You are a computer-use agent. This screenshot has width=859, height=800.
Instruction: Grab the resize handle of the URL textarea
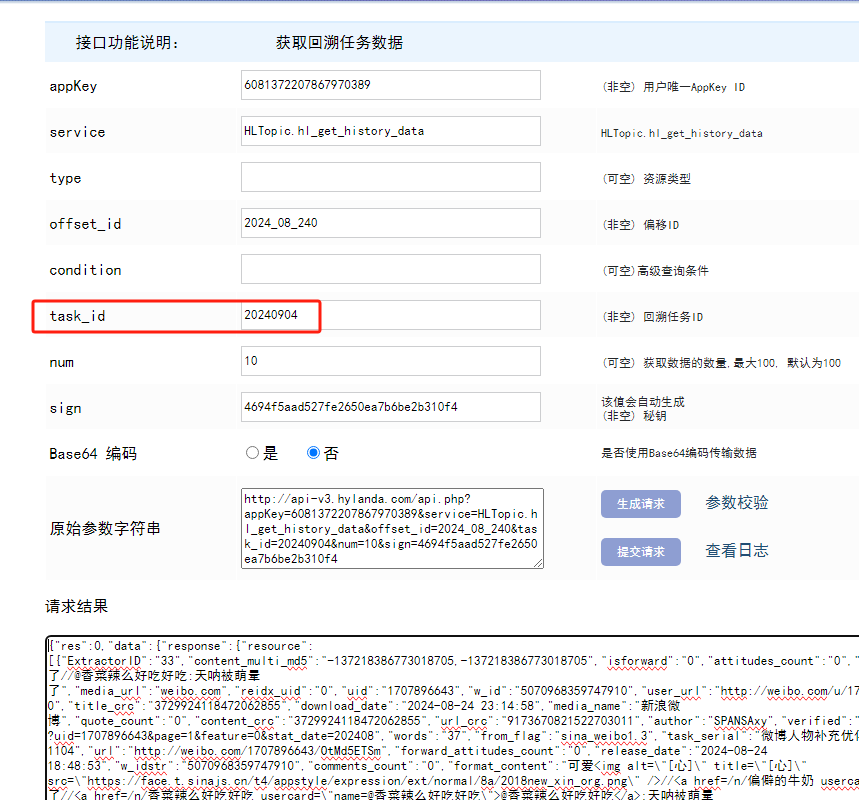click(x=538, y=563)
